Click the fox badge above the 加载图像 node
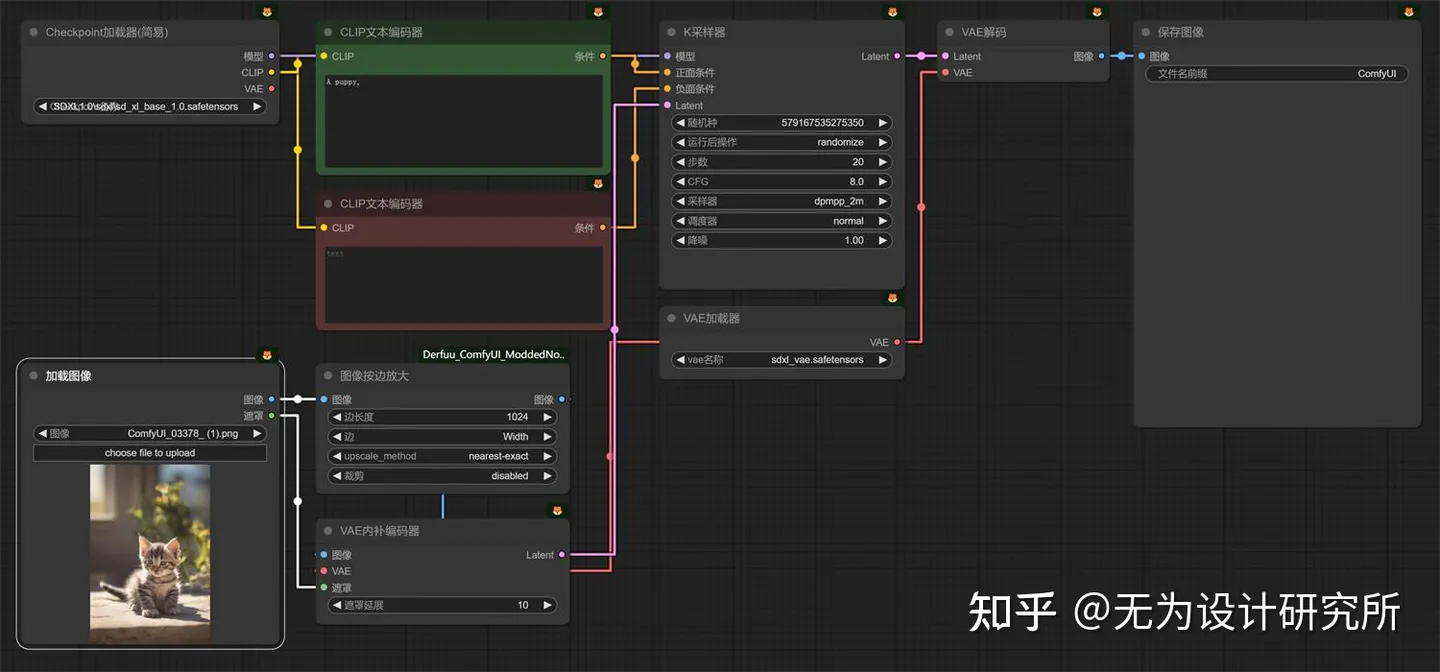Viewport: 1440px width, 672px height. pos(267,355)
